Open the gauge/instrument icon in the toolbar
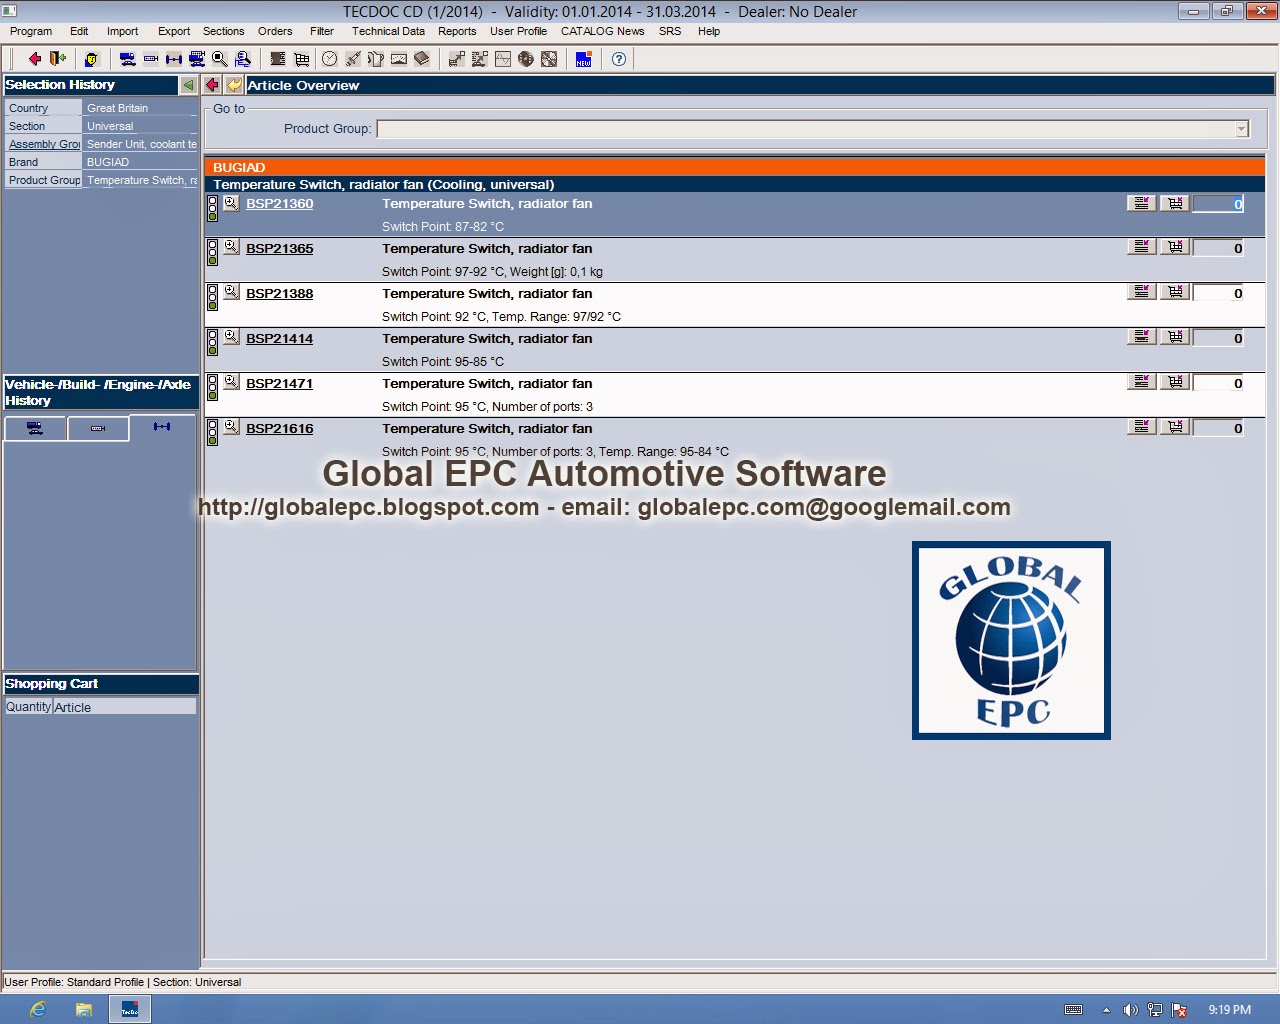Viewport: 1280px width, 1024px height. tap(400, 59)
